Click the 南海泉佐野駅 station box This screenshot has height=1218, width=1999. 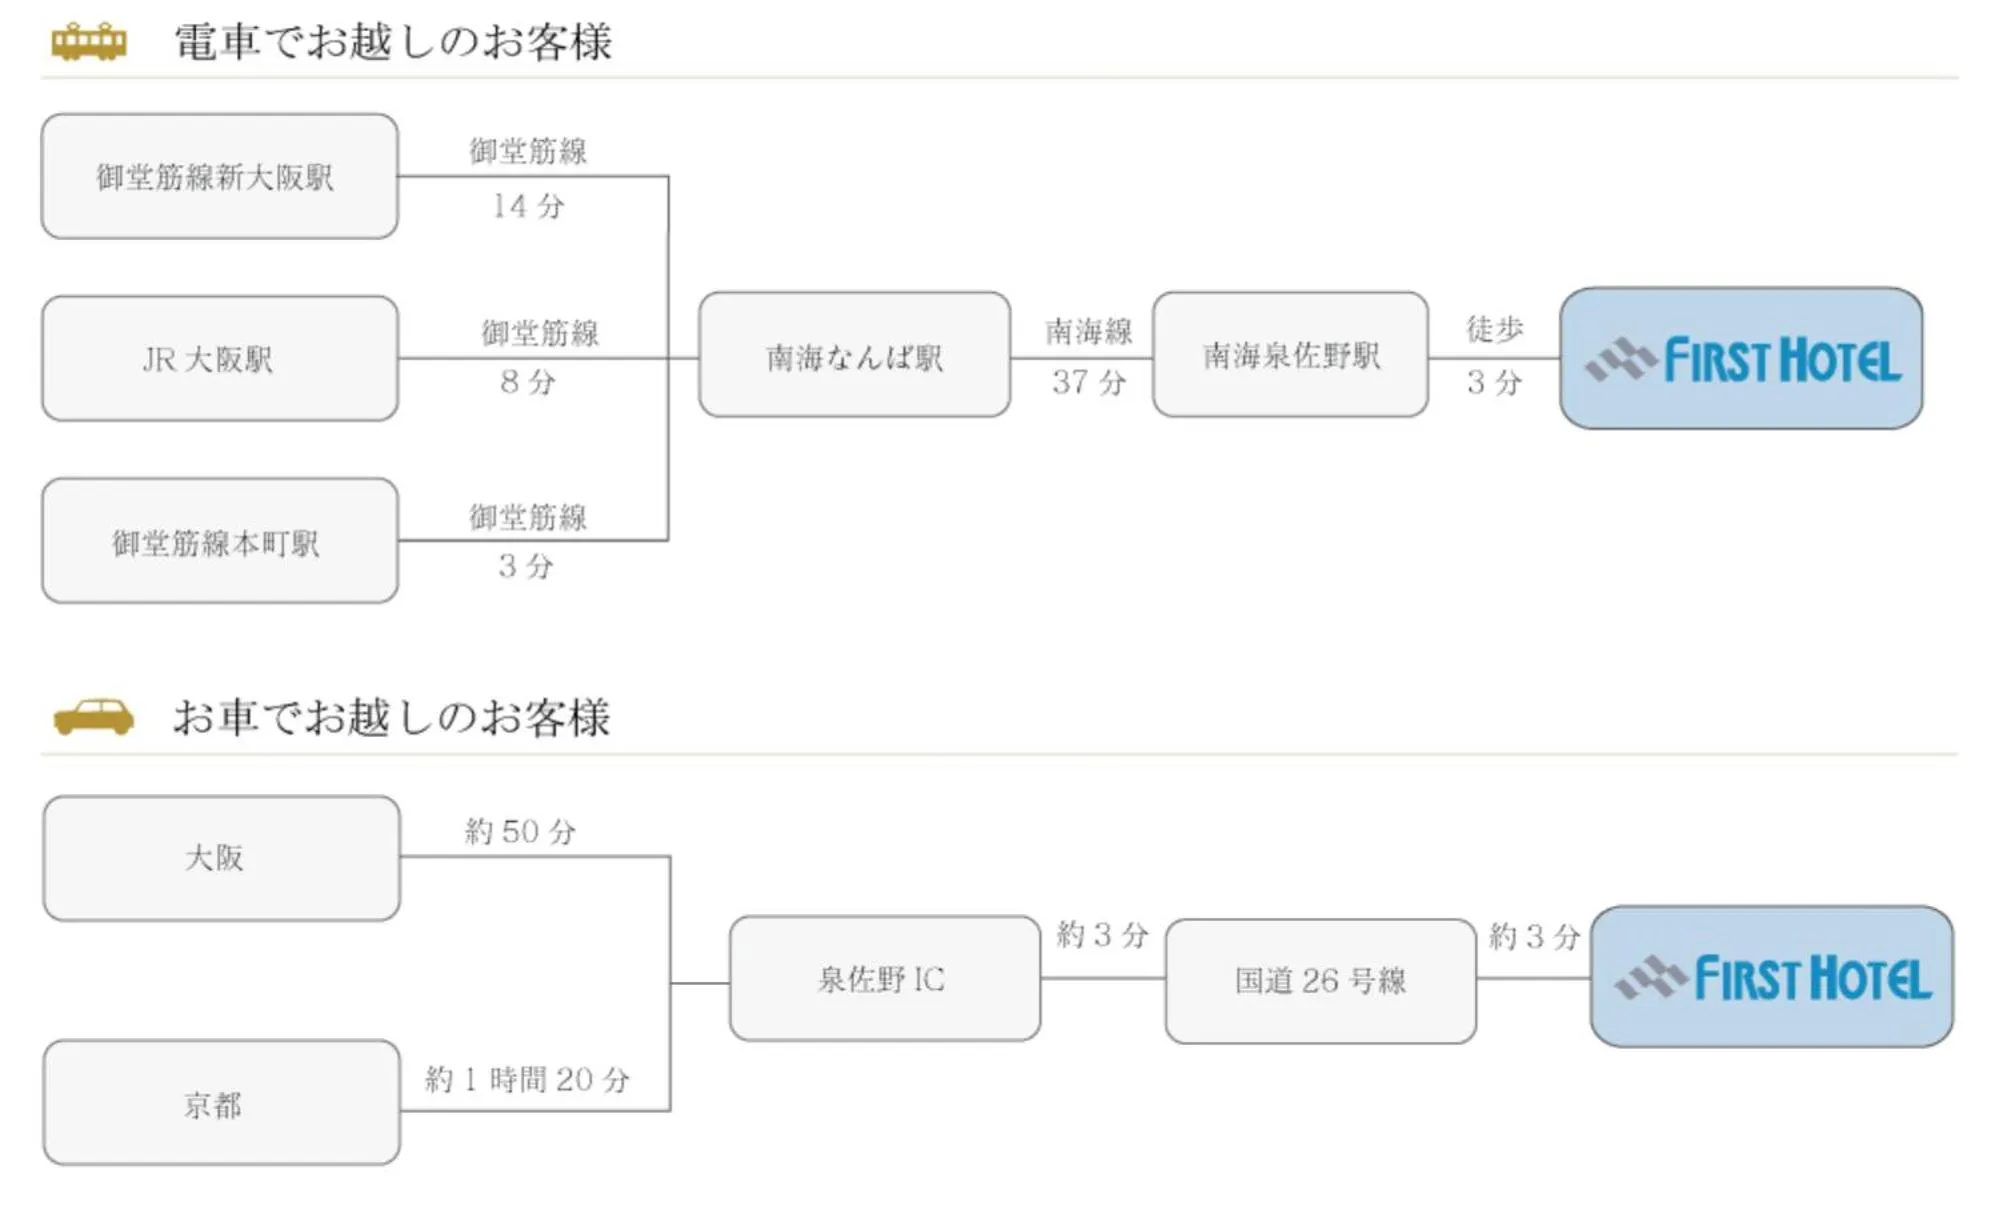pos(1290,355)
